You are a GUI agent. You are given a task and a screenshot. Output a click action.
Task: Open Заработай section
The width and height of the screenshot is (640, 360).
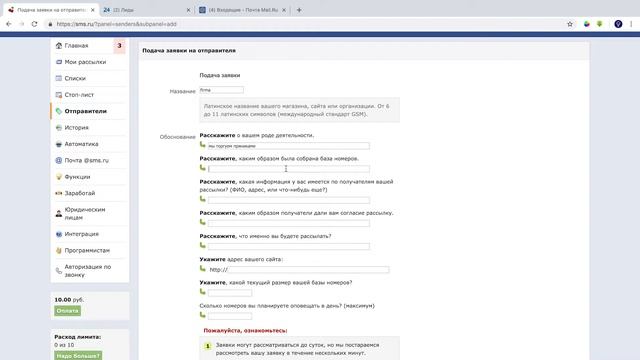80,193
